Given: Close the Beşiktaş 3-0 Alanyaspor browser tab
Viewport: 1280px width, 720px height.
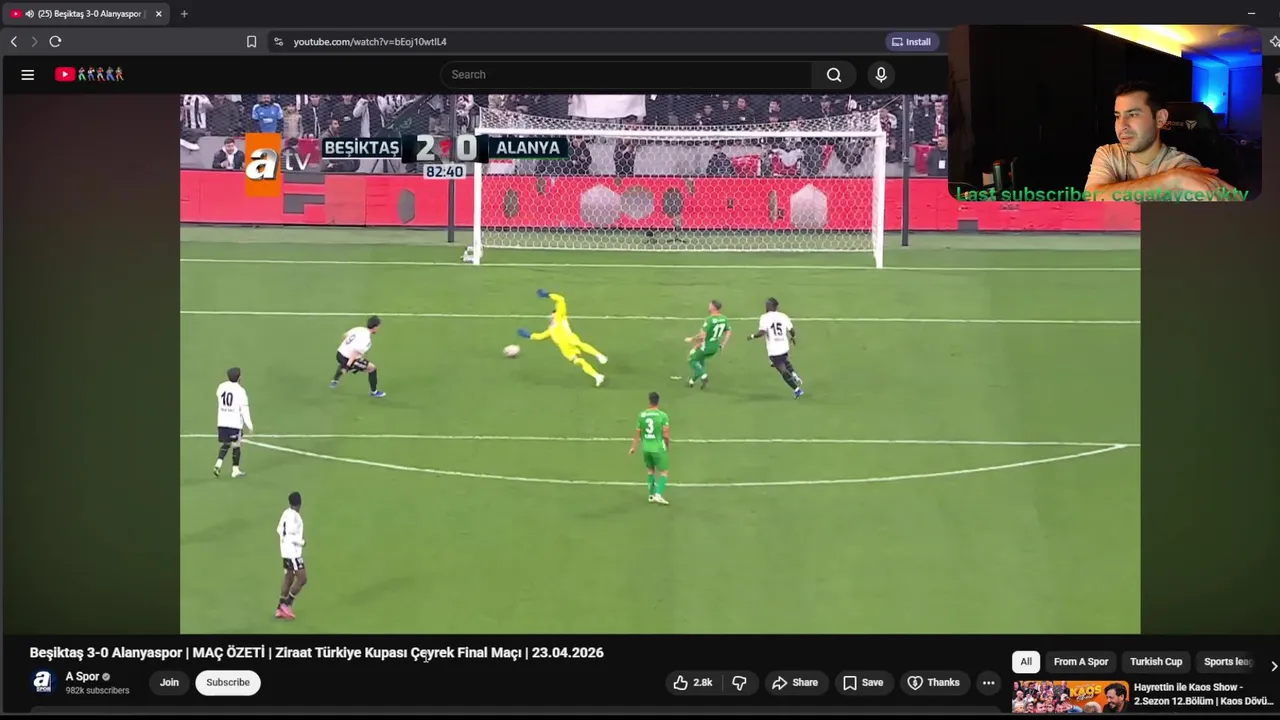Looking at the screenshot, I should (158, 14).
